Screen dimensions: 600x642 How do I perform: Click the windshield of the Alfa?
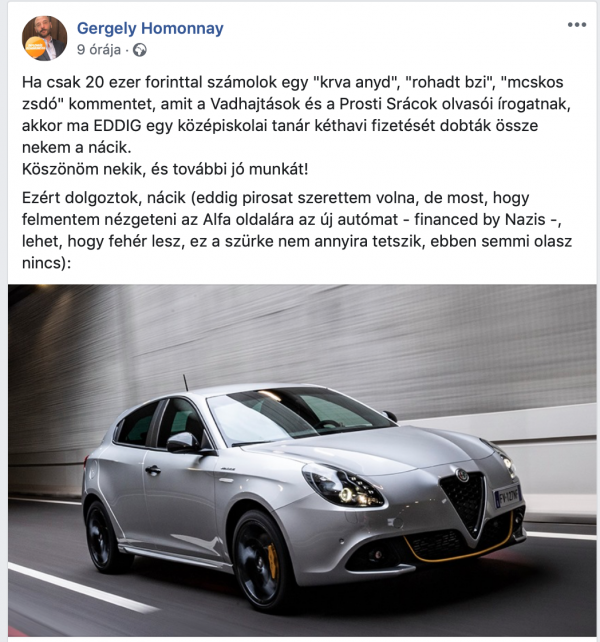(x=299, y=414)
